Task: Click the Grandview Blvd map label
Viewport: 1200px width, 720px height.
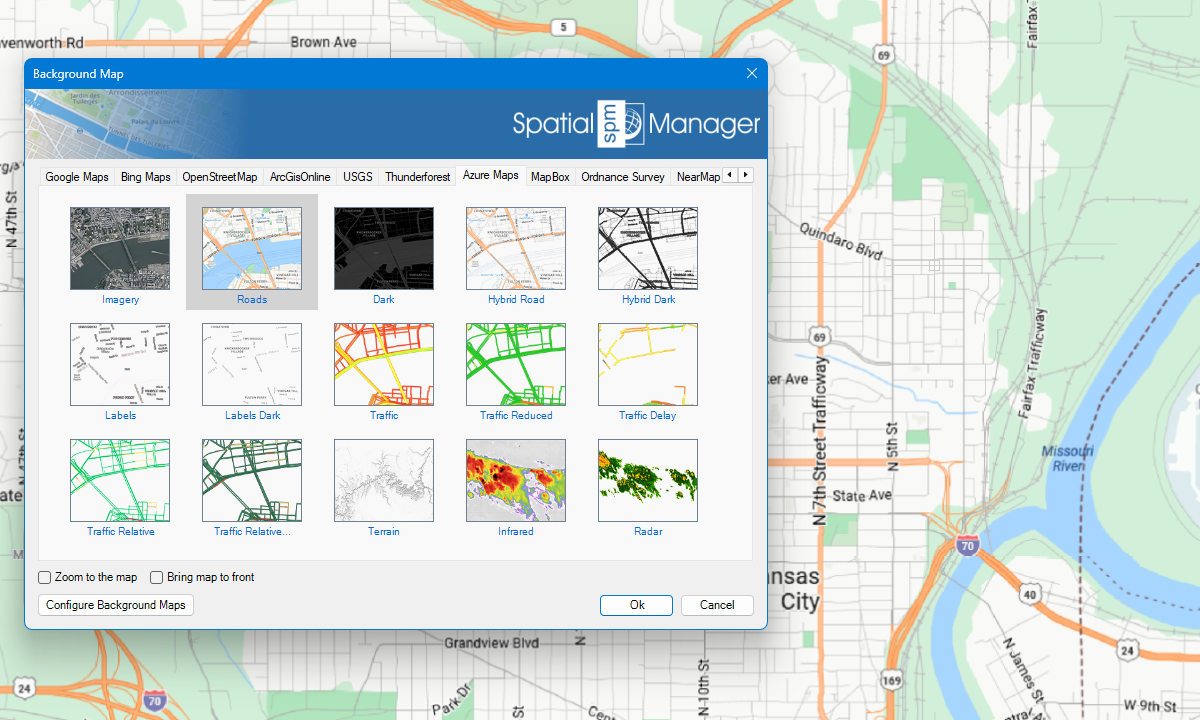Action: [492, 642]
